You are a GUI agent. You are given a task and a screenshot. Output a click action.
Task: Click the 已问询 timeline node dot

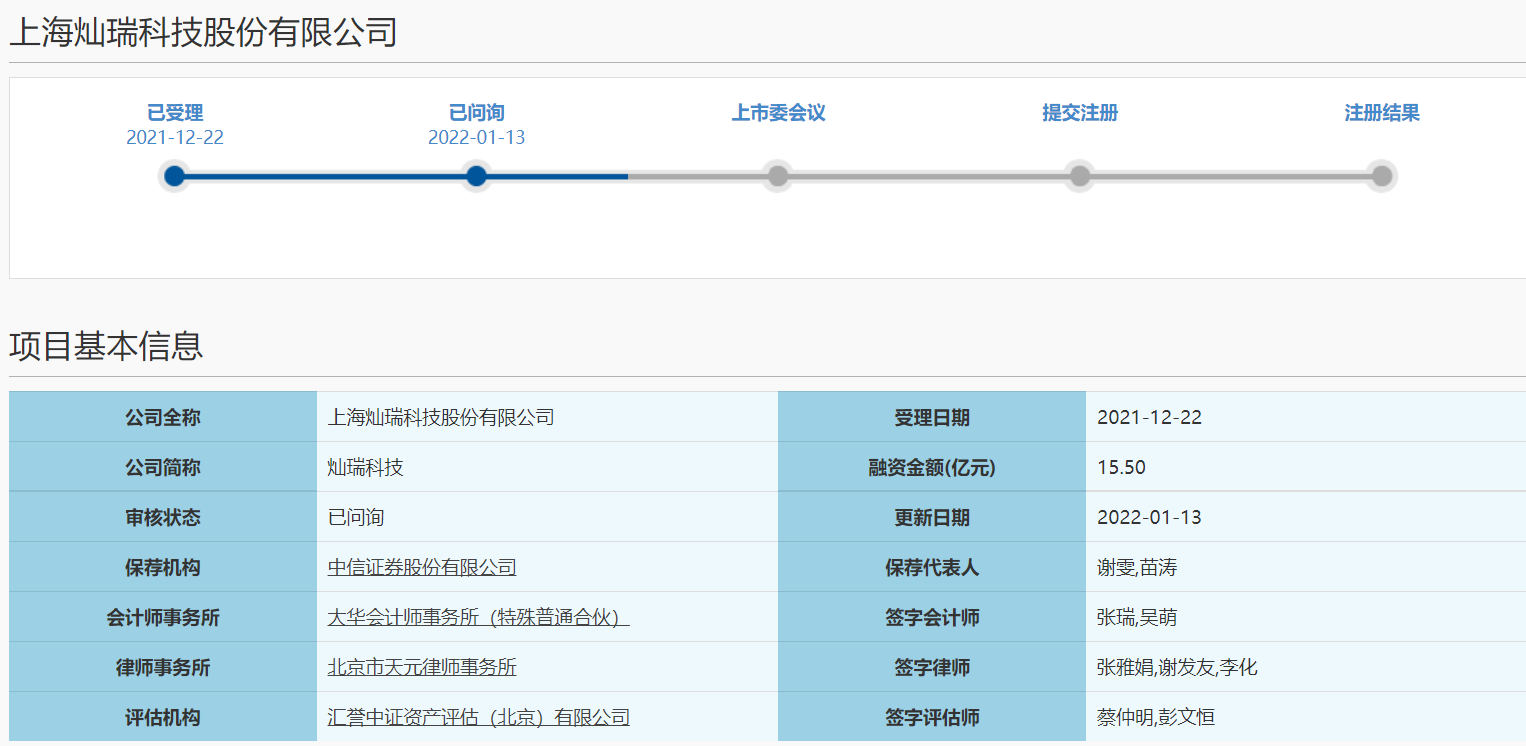pyautogui.click(x=477, y=177)
